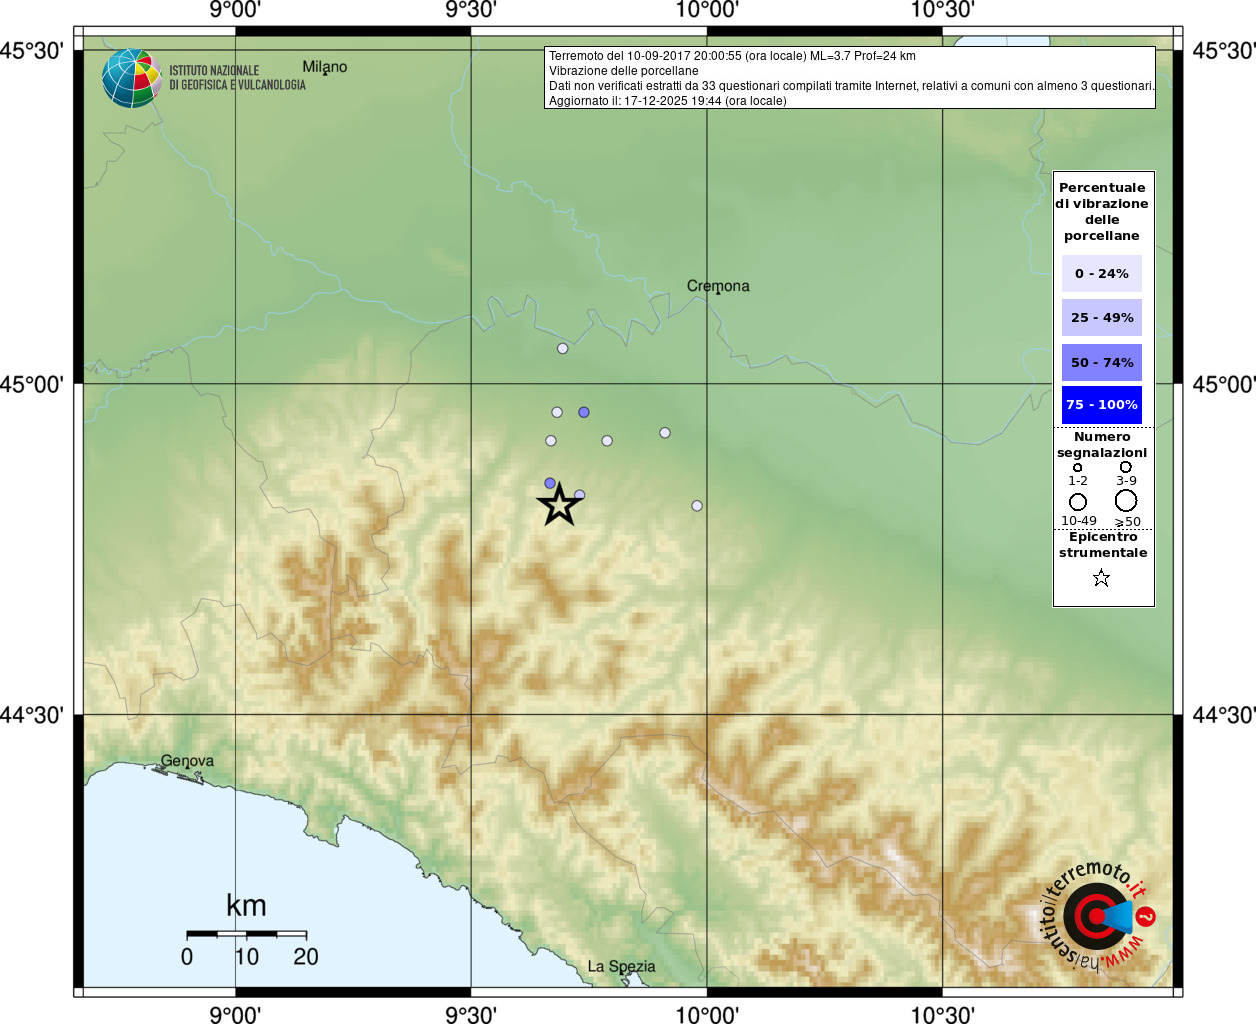Image resolution: width=1256 pixels, height=1024 pixels.
Task: Click the 'Dati non verificati' line in header
Action: pos(851,86)
